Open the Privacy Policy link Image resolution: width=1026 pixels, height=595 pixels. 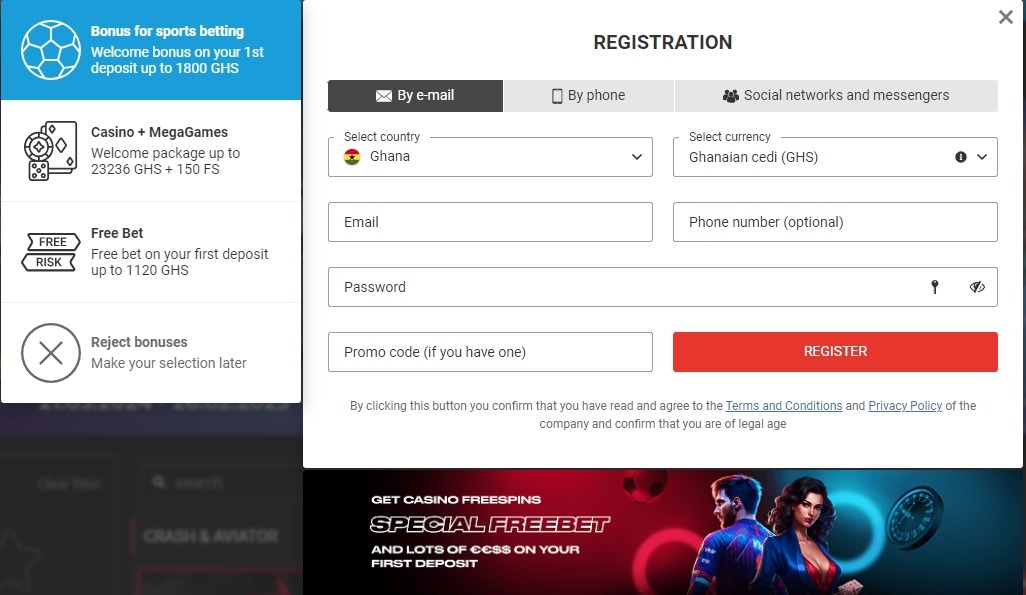click(905, 406)
